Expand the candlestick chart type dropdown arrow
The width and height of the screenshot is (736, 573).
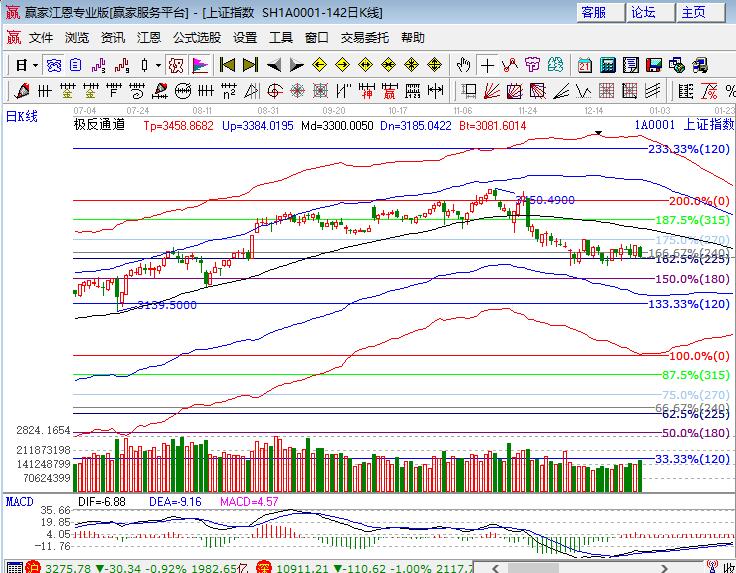tap(158, 65)
